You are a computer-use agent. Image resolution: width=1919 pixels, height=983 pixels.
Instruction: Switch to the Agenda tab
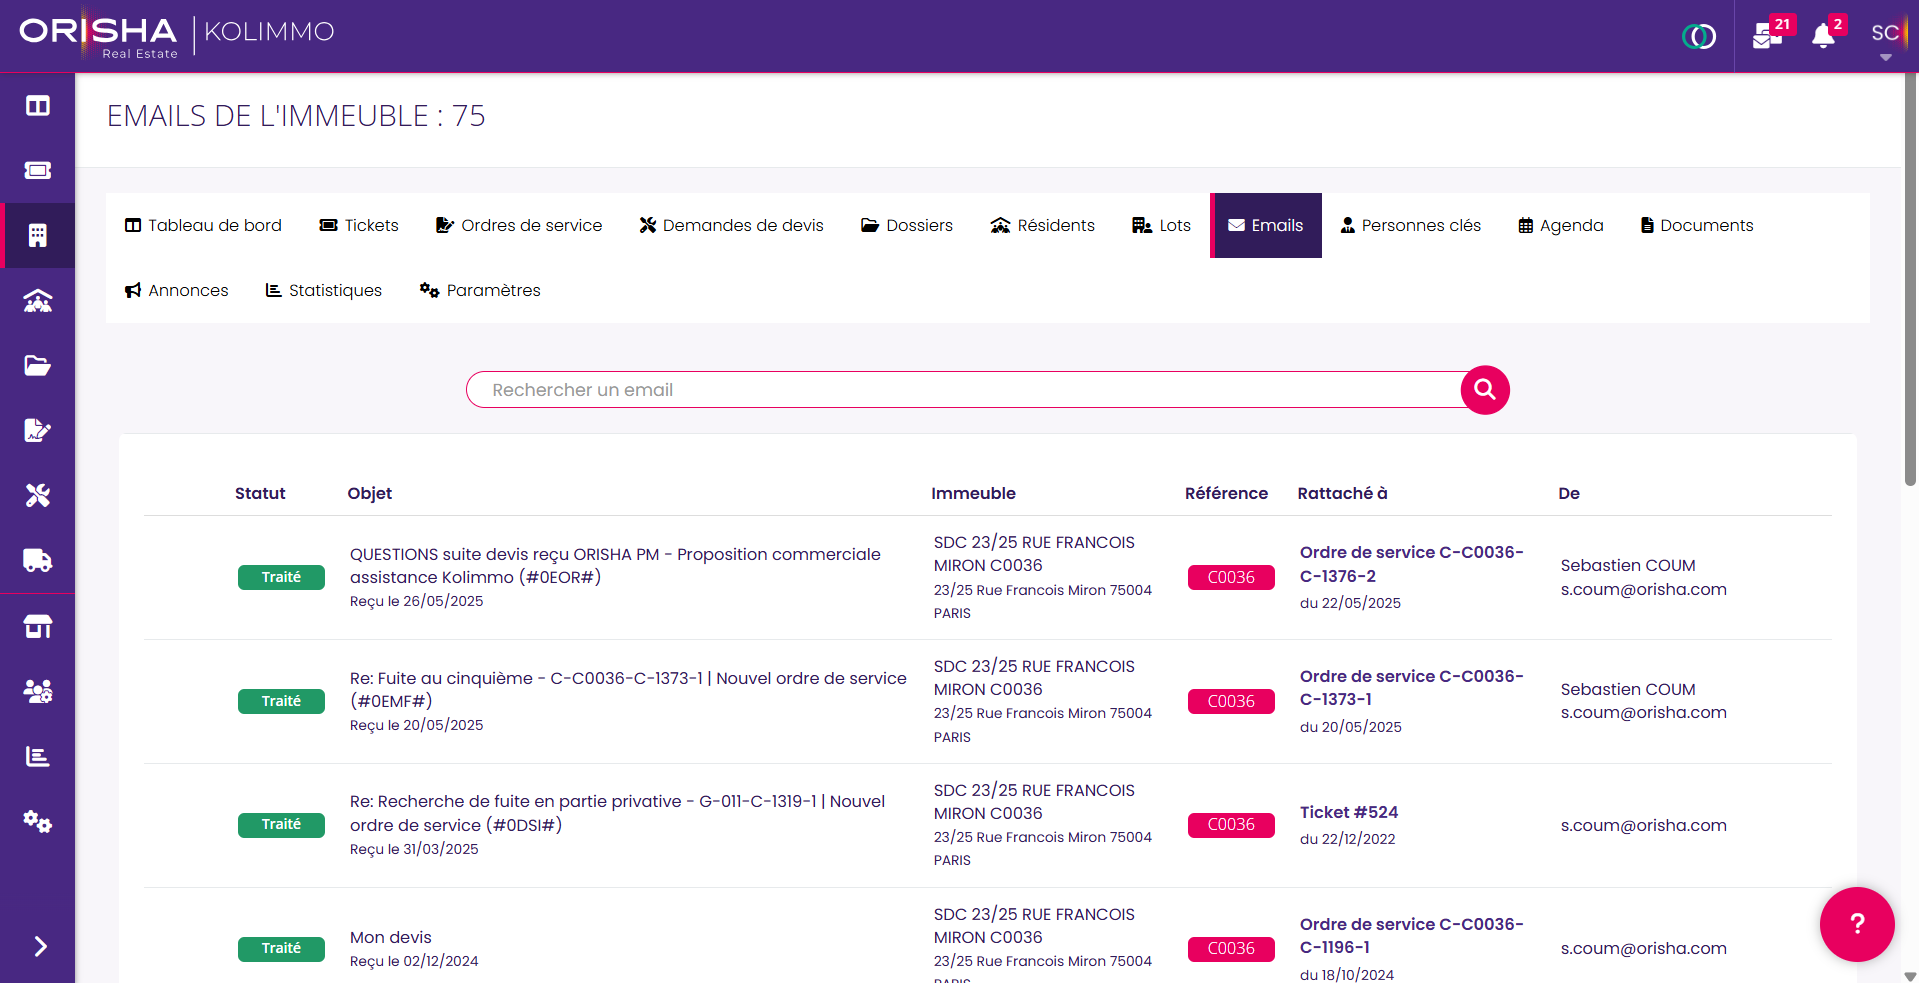pos(1561,226)
